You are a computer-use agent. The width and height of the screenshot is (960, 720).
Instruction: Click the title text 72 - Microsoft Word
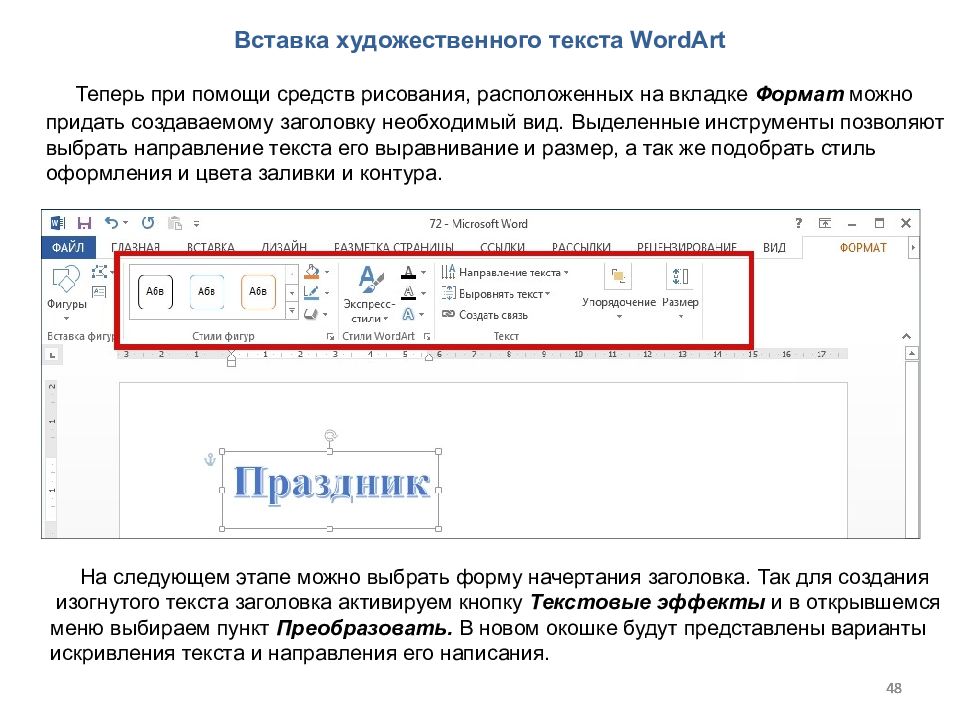coord(479,223)
